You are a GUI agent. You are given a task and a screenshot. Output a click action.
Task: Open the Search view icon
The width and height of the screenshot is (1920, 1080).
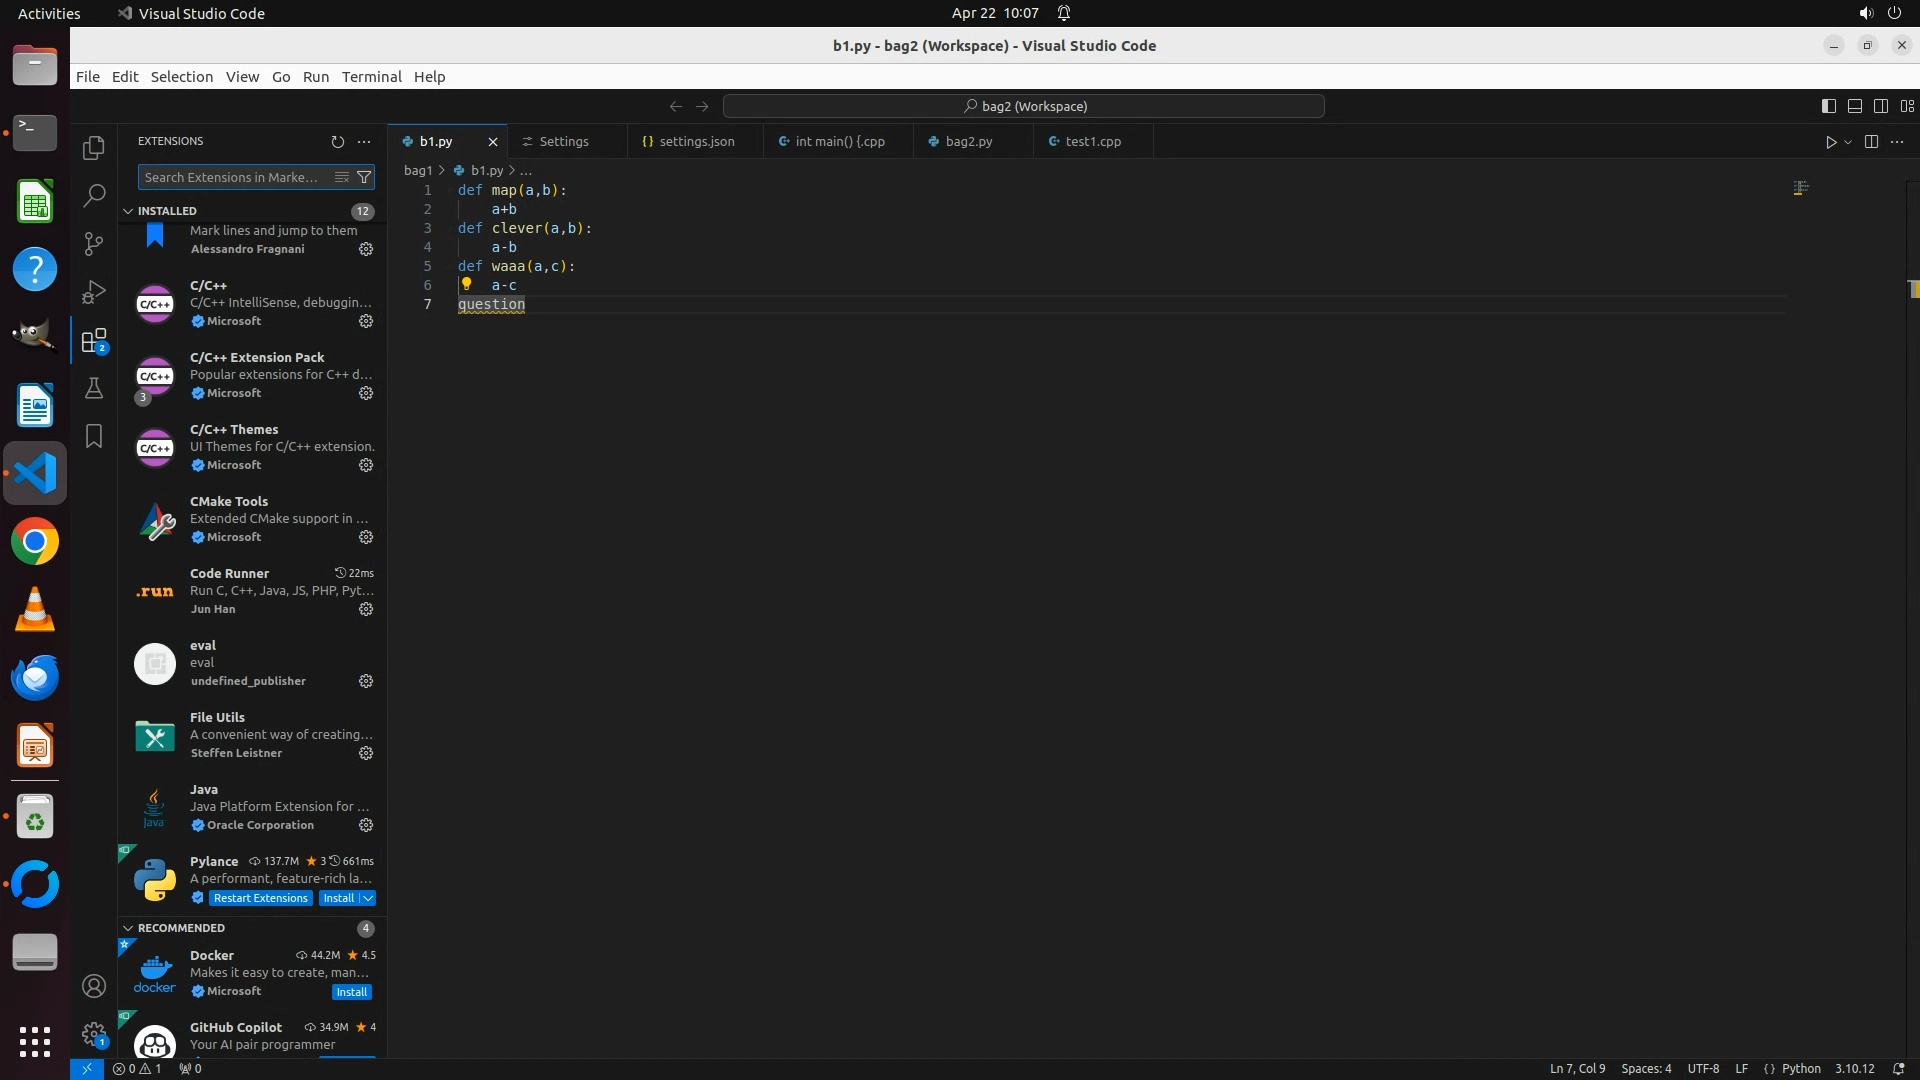(94, 195)
